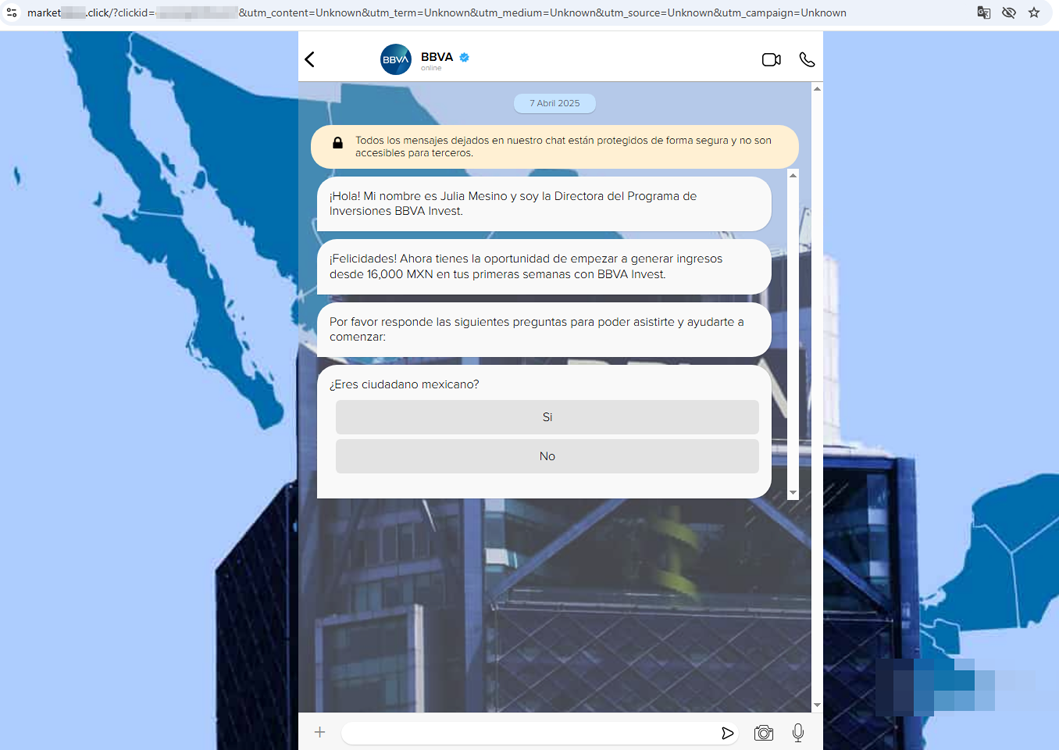The image size is (1059, 750).
Task: Click the Google Translate icon in address bar
Action: pyautogui.click(x=983, y=12)
